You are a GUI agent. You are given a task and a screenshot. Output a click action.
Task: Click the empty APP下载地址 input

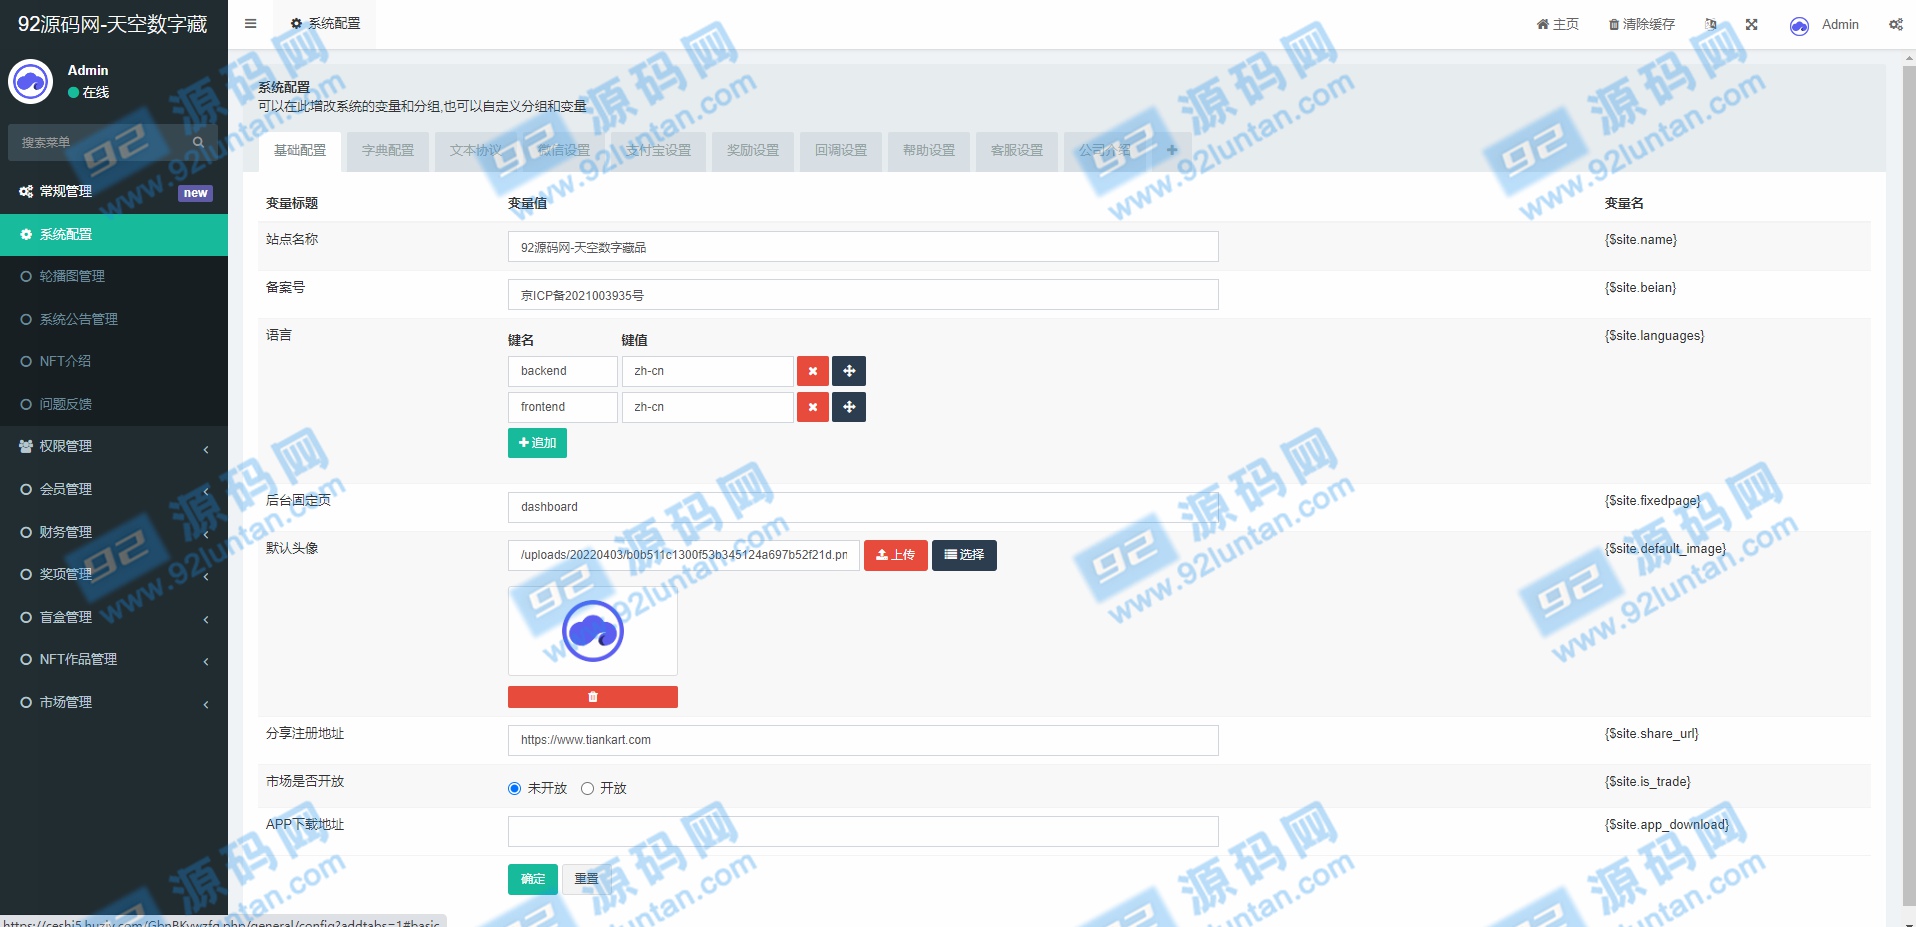863,831
